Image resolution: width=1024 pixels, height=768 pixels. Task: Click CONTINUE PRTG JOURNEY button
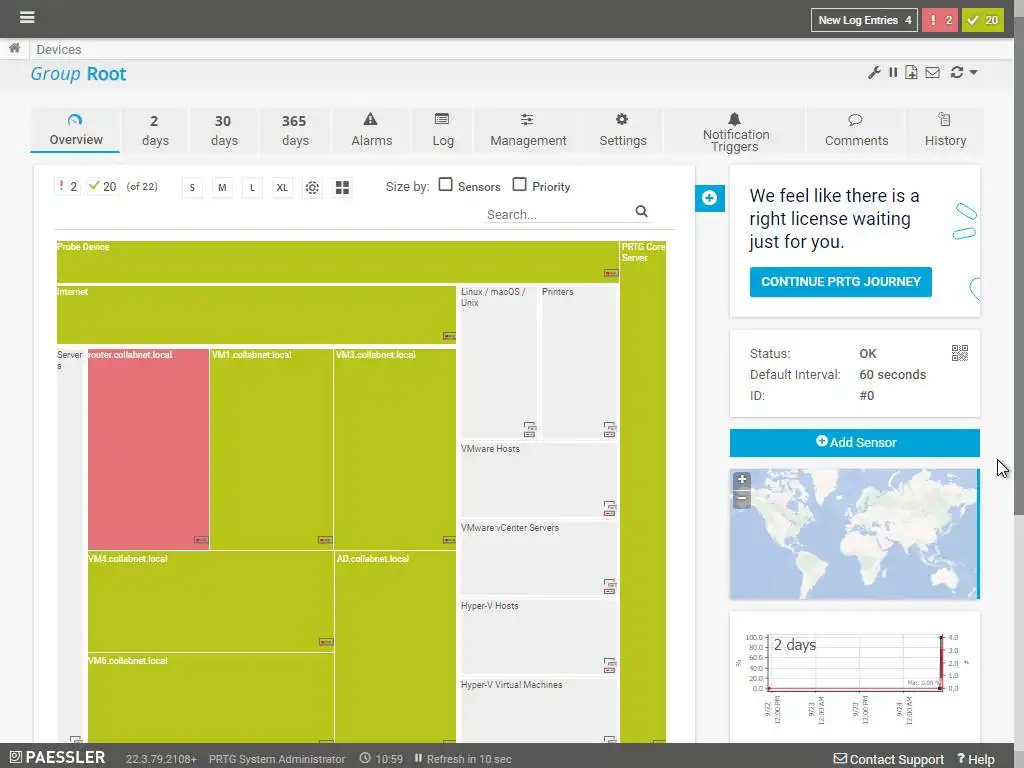(x=840, y=282)
